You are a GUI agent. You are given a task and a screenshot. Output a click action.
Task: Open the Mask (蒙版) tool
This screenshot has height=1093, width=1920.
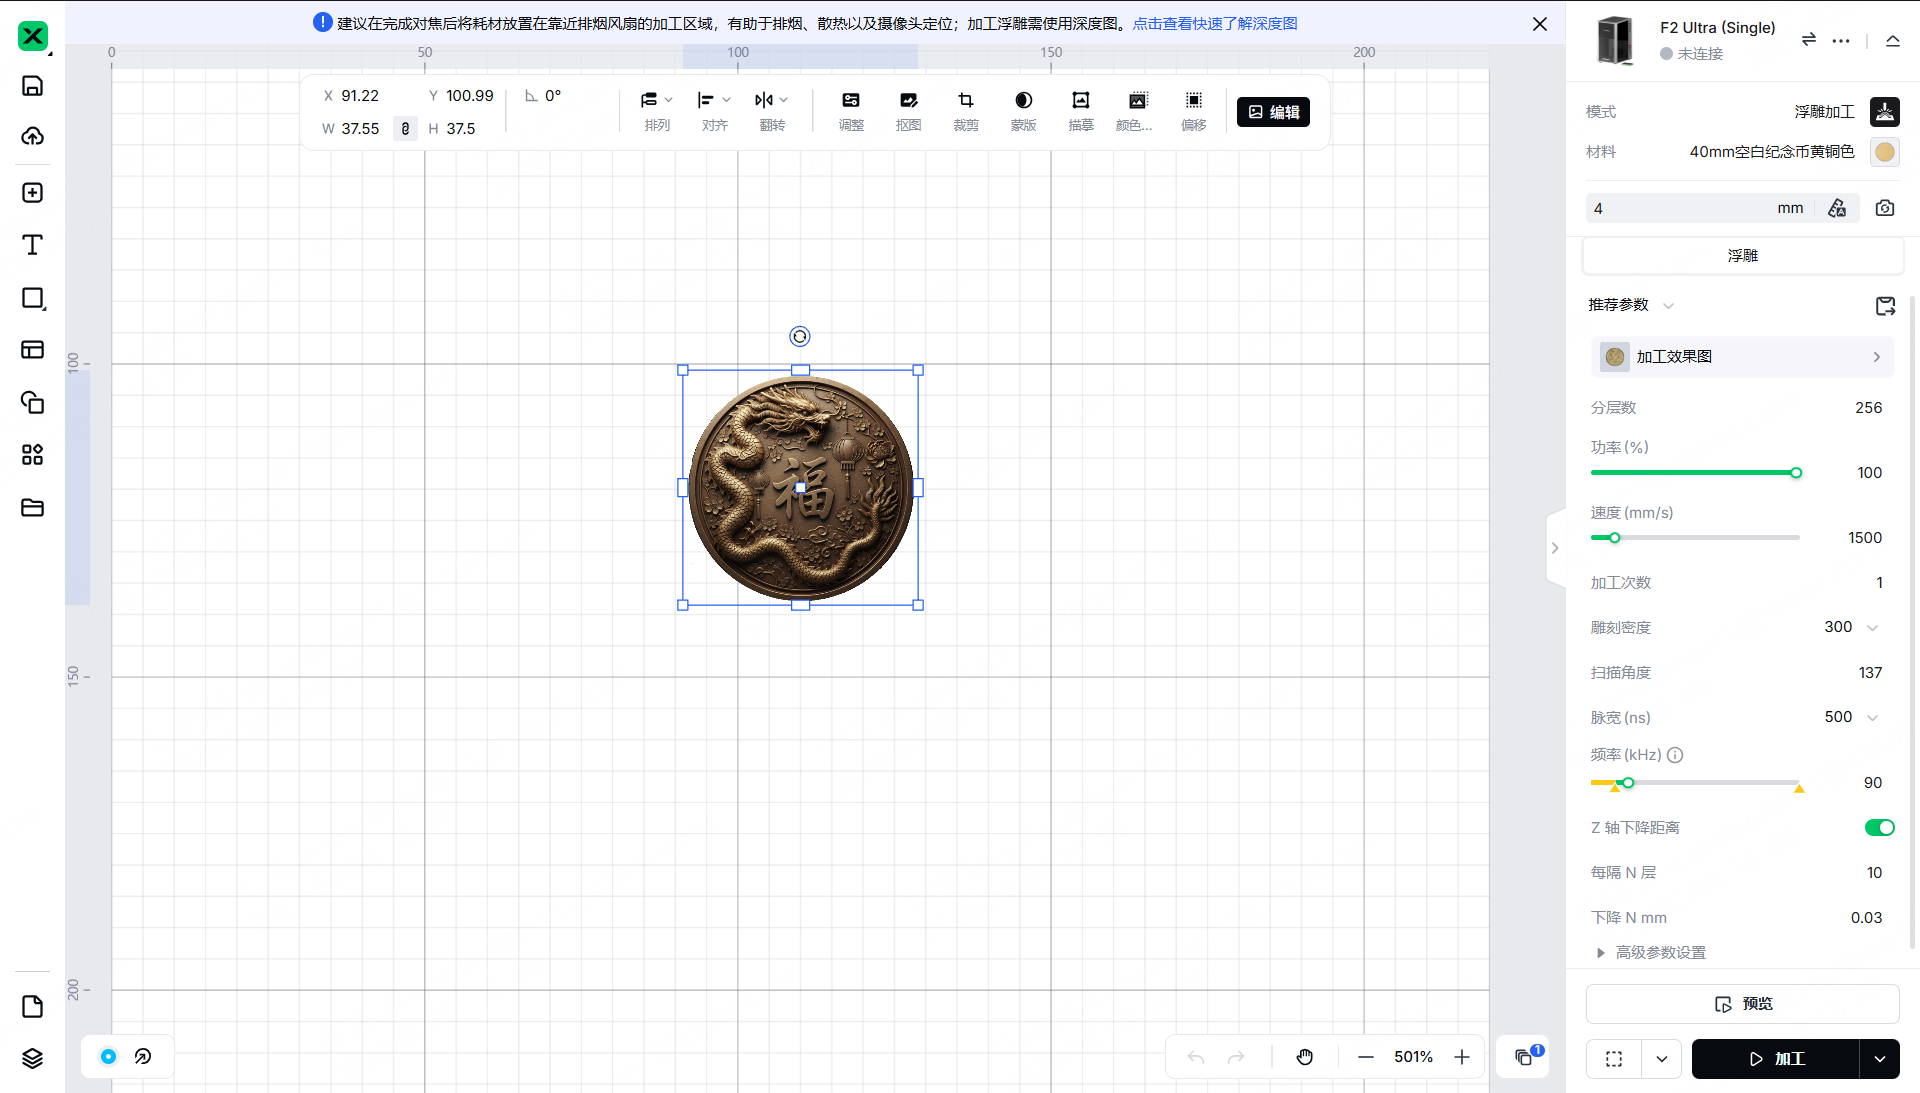1023,101
